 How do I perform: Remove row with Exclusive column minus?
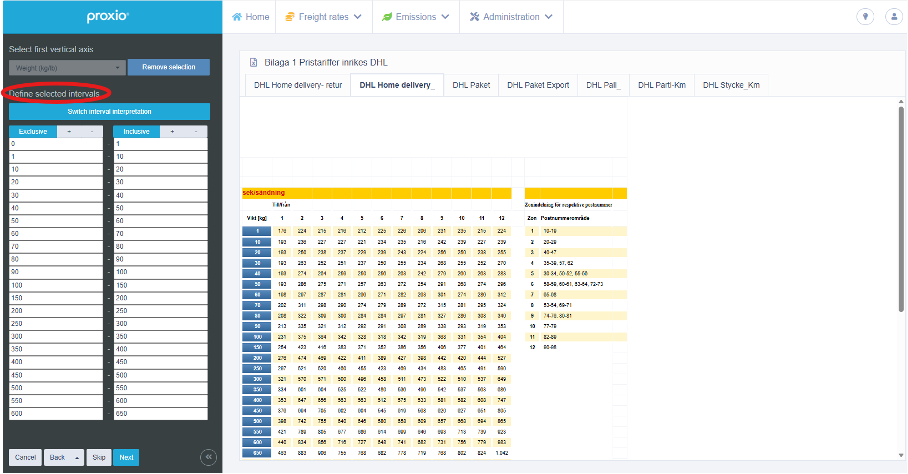point(91,131)
